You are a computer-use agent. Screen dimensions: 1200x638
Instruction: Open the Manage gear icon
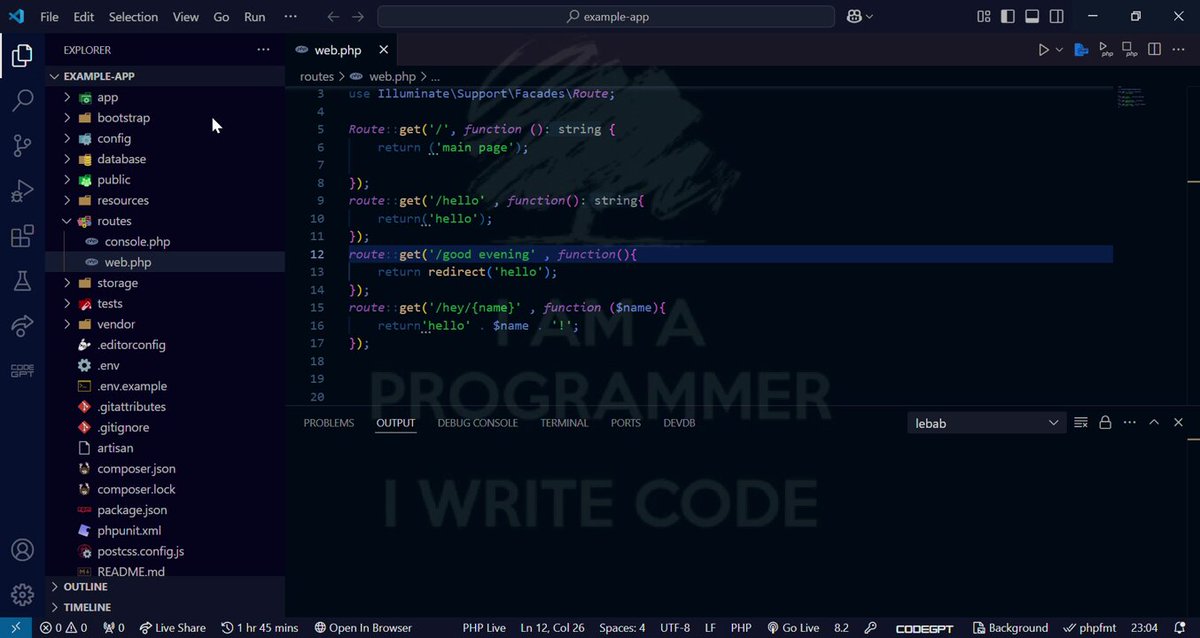coord(22,595)
